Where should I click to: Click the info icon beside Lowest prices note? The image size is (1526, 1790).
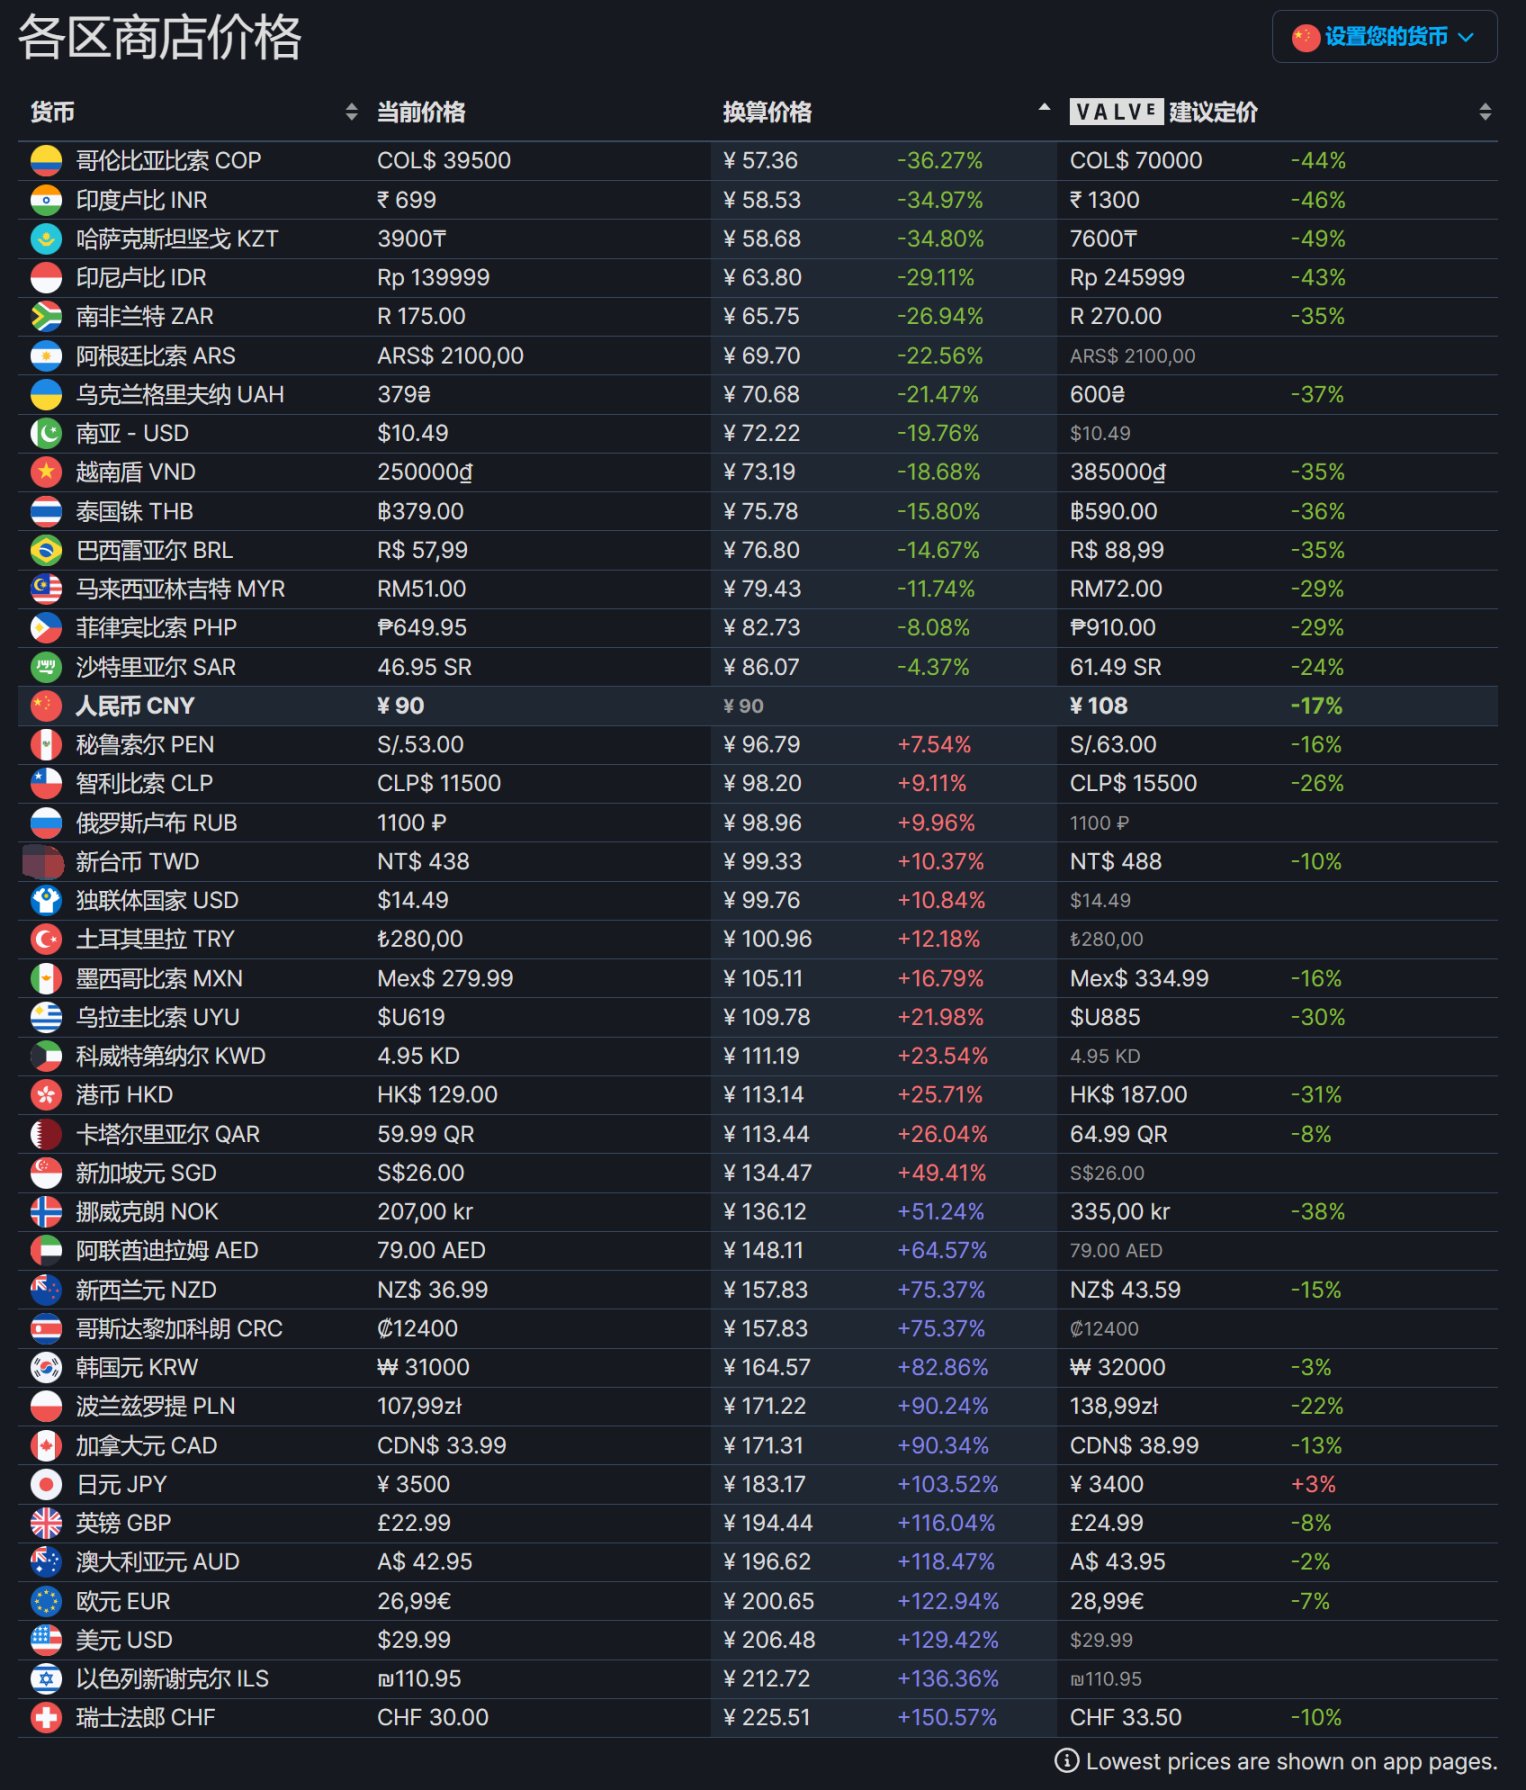[x=1067, y=1761]
